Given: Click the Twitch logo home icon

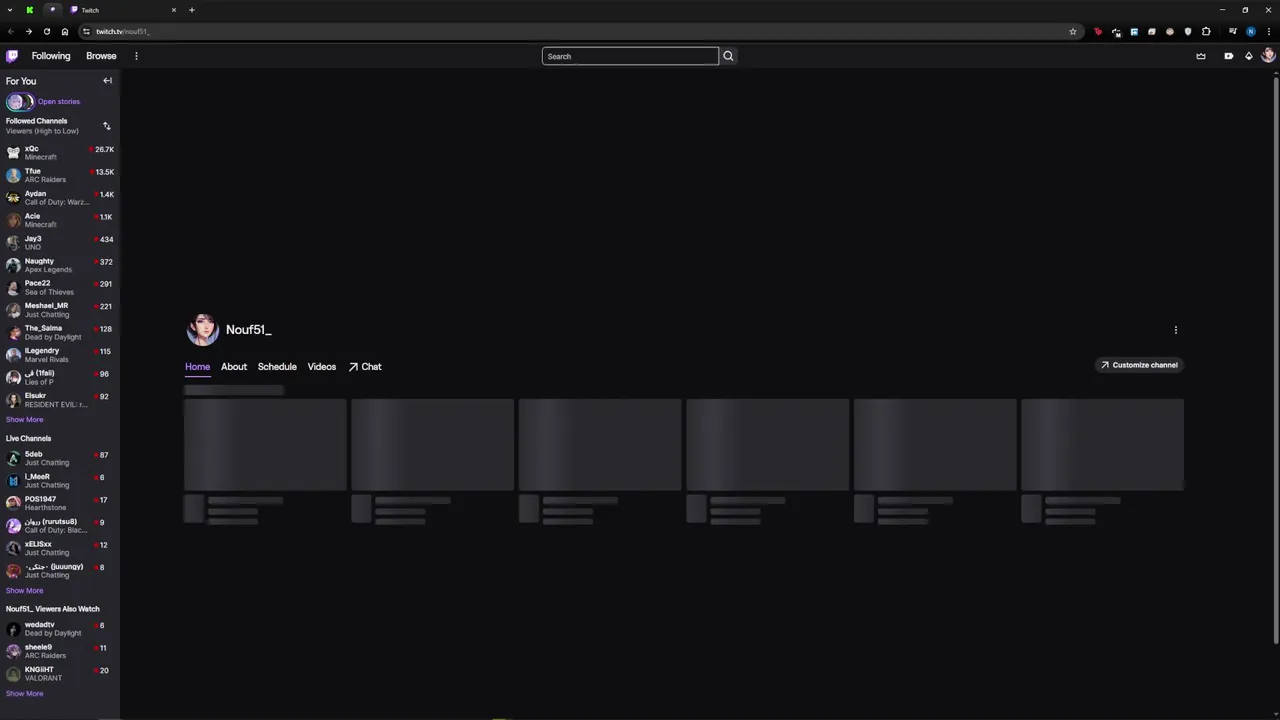Looking at the screenshot, I should tap(12, 56).
